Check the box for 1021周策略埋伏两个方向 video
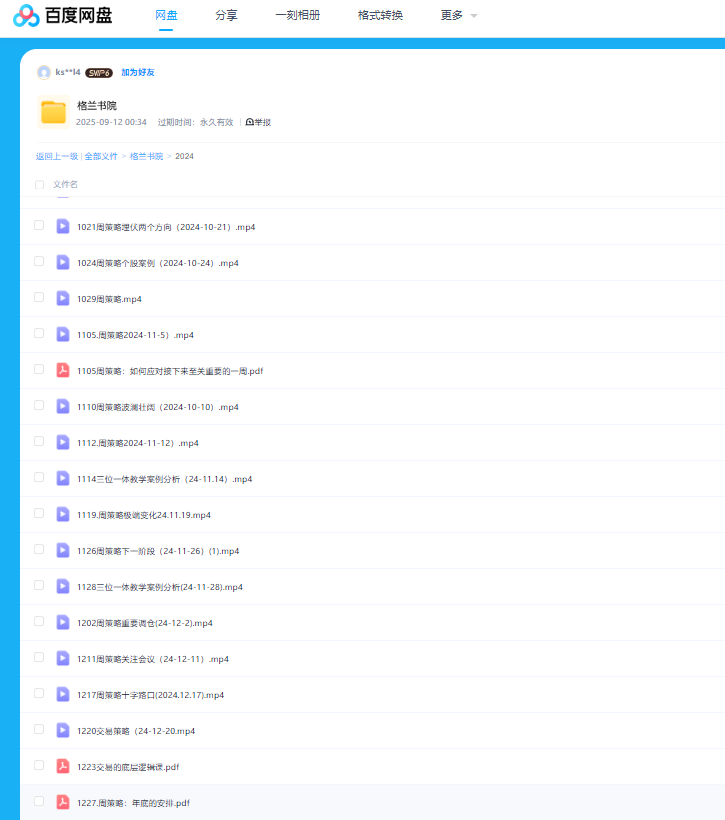The width and height of the screenshot is (725, 820). (x=39, y=226)
